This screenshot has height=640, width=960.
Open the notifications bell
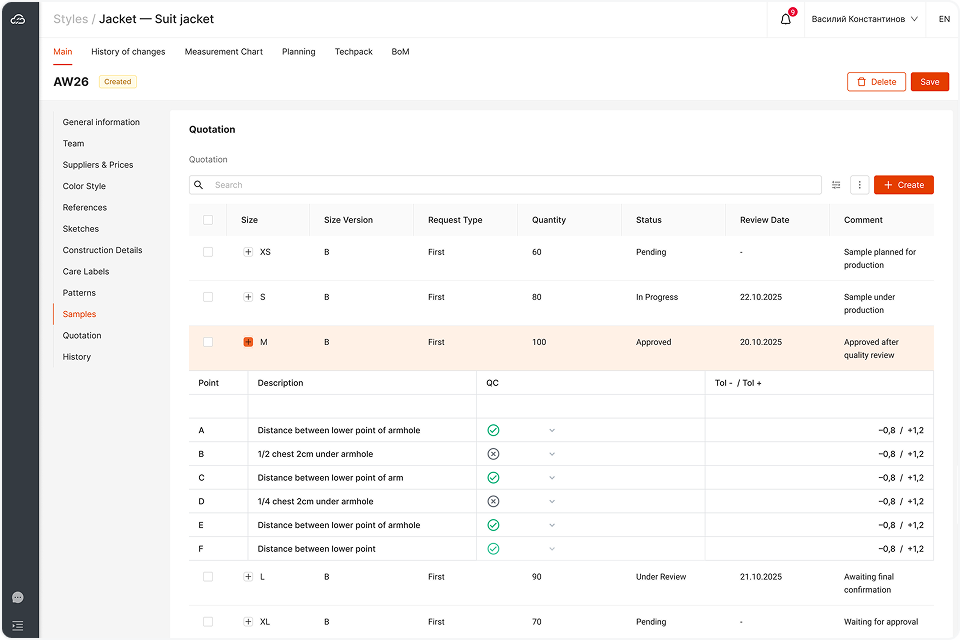786,19
